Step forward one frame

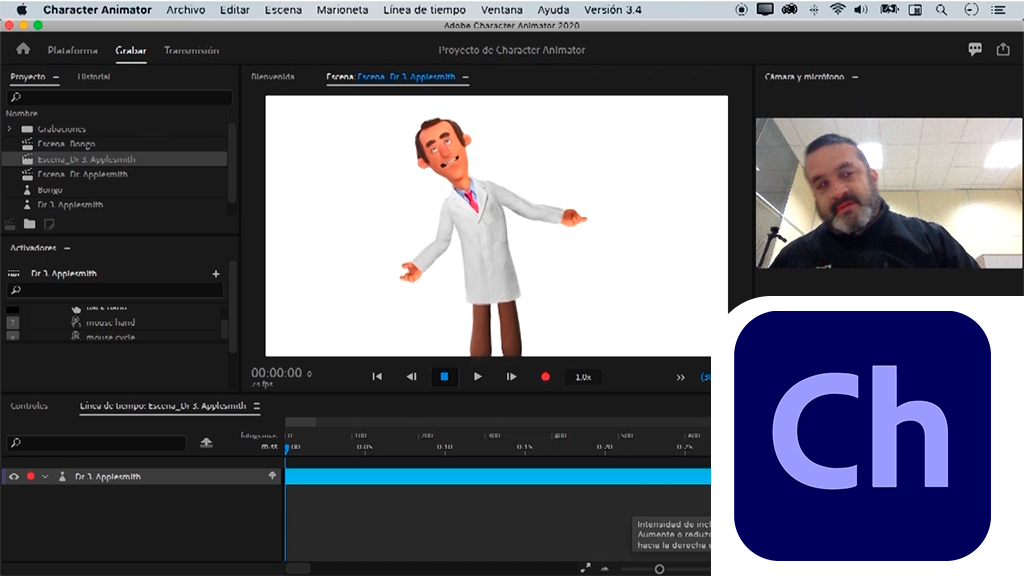tap(511, 377)
